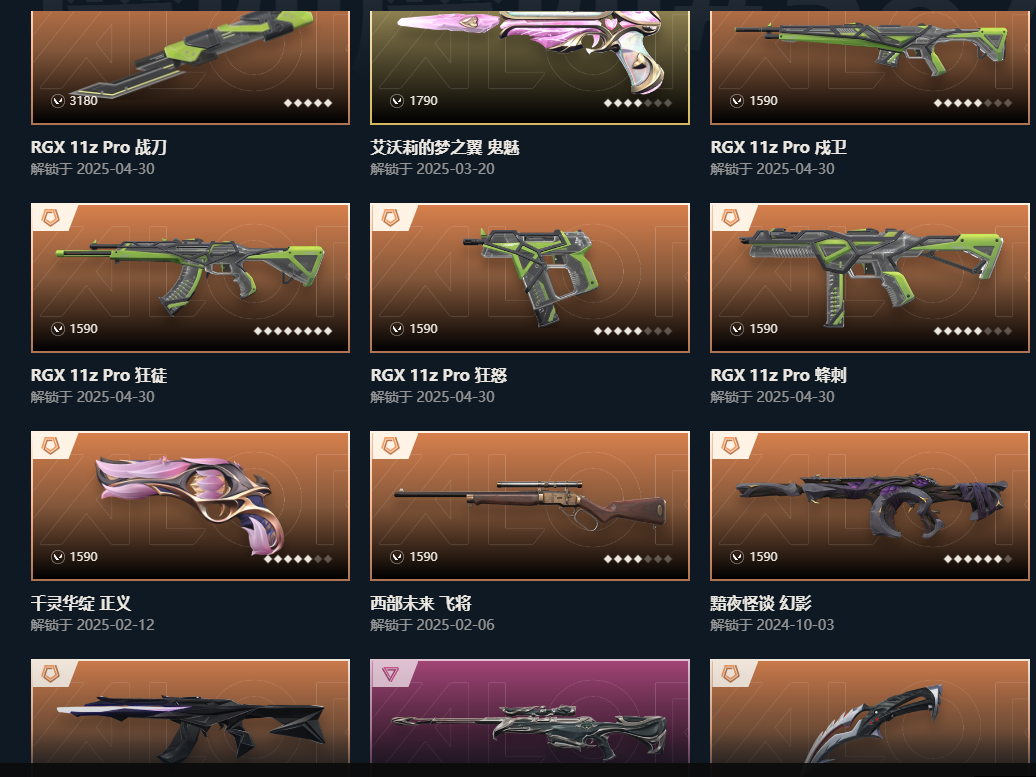This screenshot has height=777, width=1036.
Task: Open the RGX 11z Pro 戍卫 rifle thumbnail
Action: tap(870, 67)
